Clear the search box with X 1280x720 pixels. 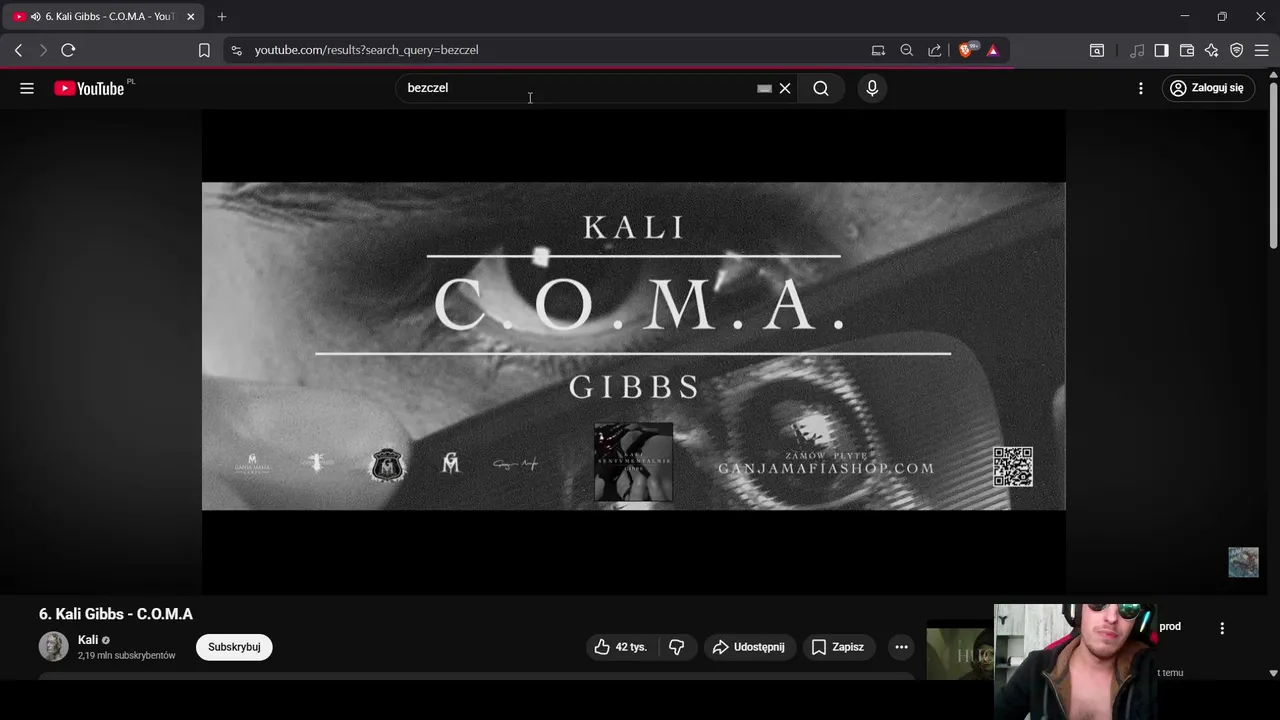[785, 88]
